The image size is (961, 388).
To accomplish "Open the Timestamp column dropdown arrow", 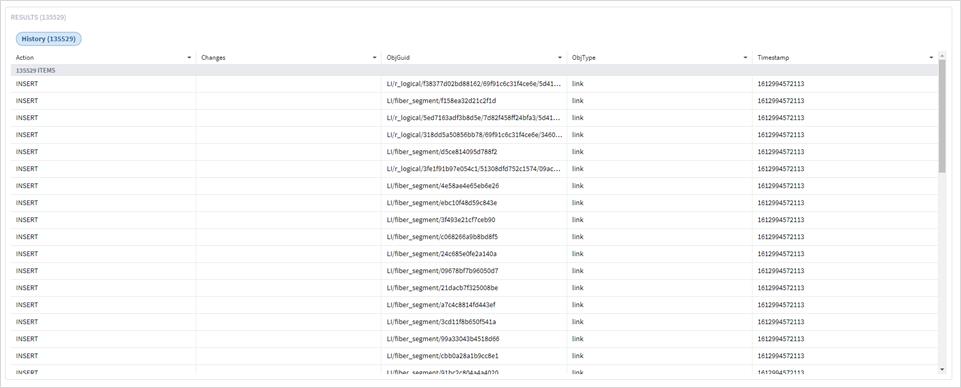I will [931, 58].
